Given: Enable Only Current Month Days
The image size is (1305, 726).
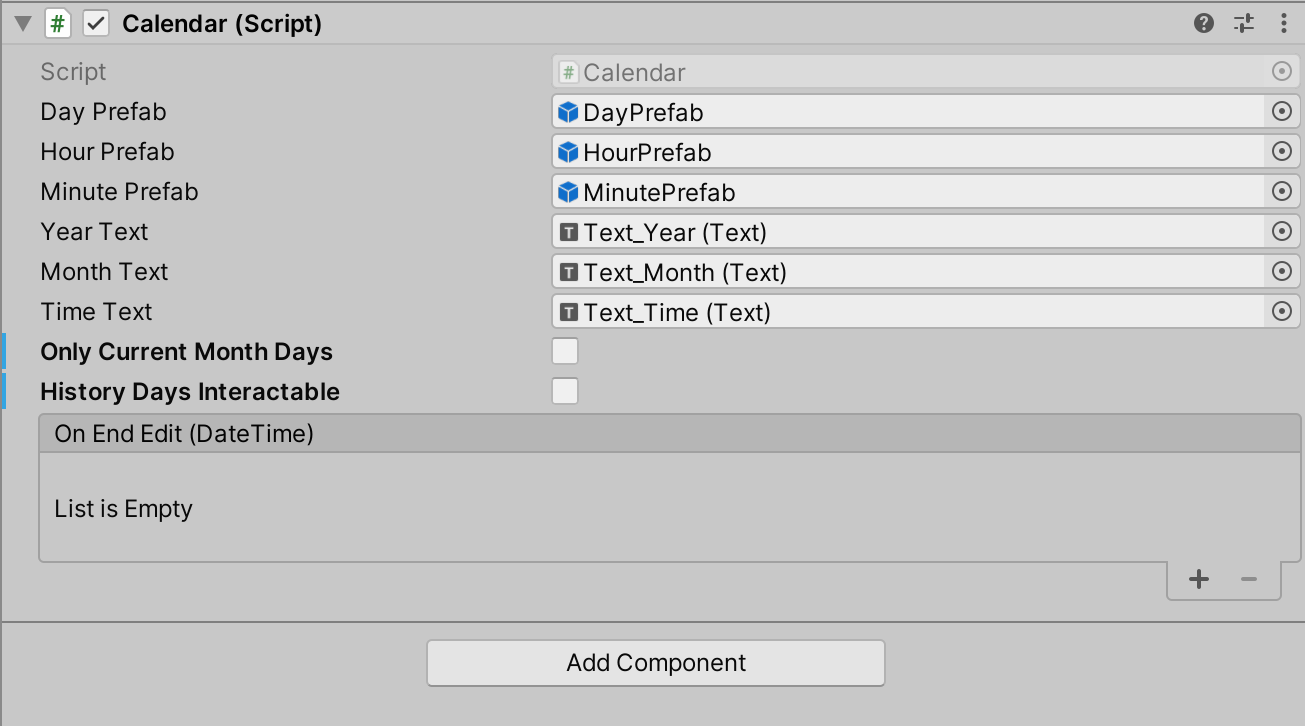Looking at the screenshot, I should 564,350.
